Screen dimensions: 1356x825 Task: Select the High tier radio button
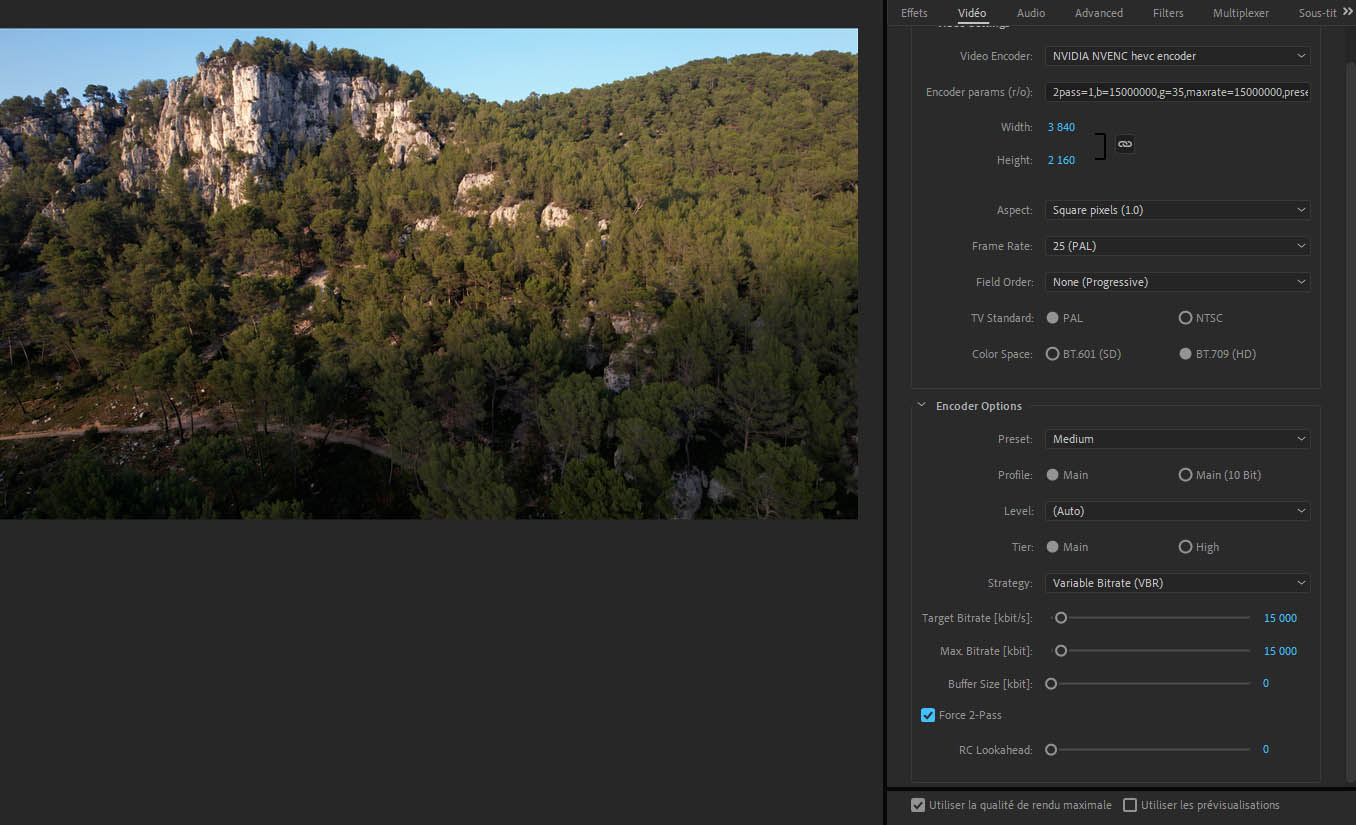1186,547
